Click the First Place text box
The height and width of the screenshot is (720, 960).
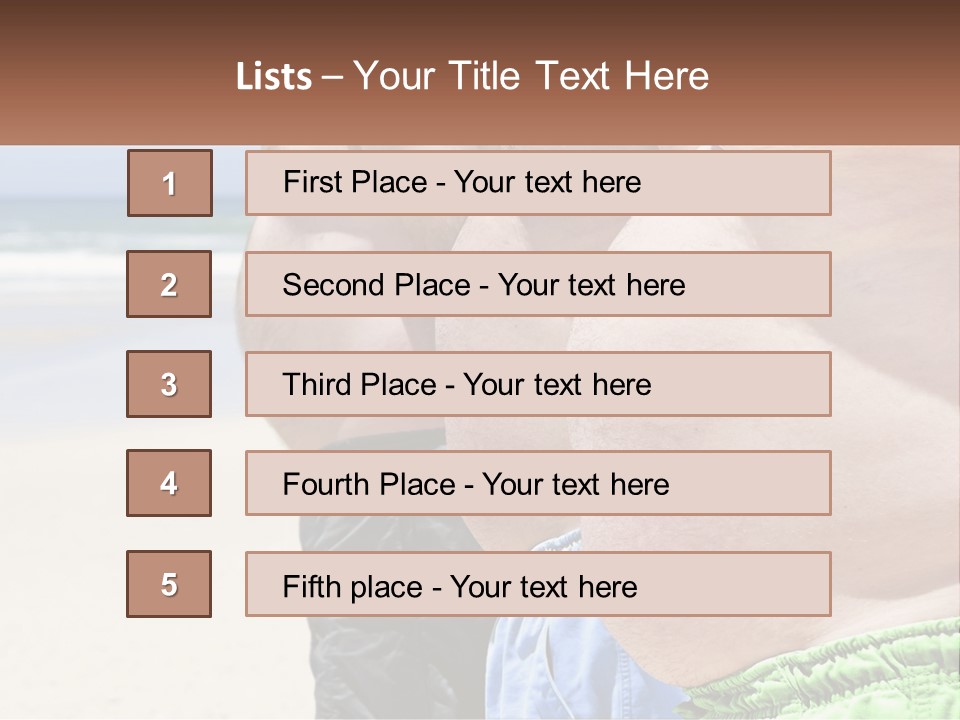[538, 183]
